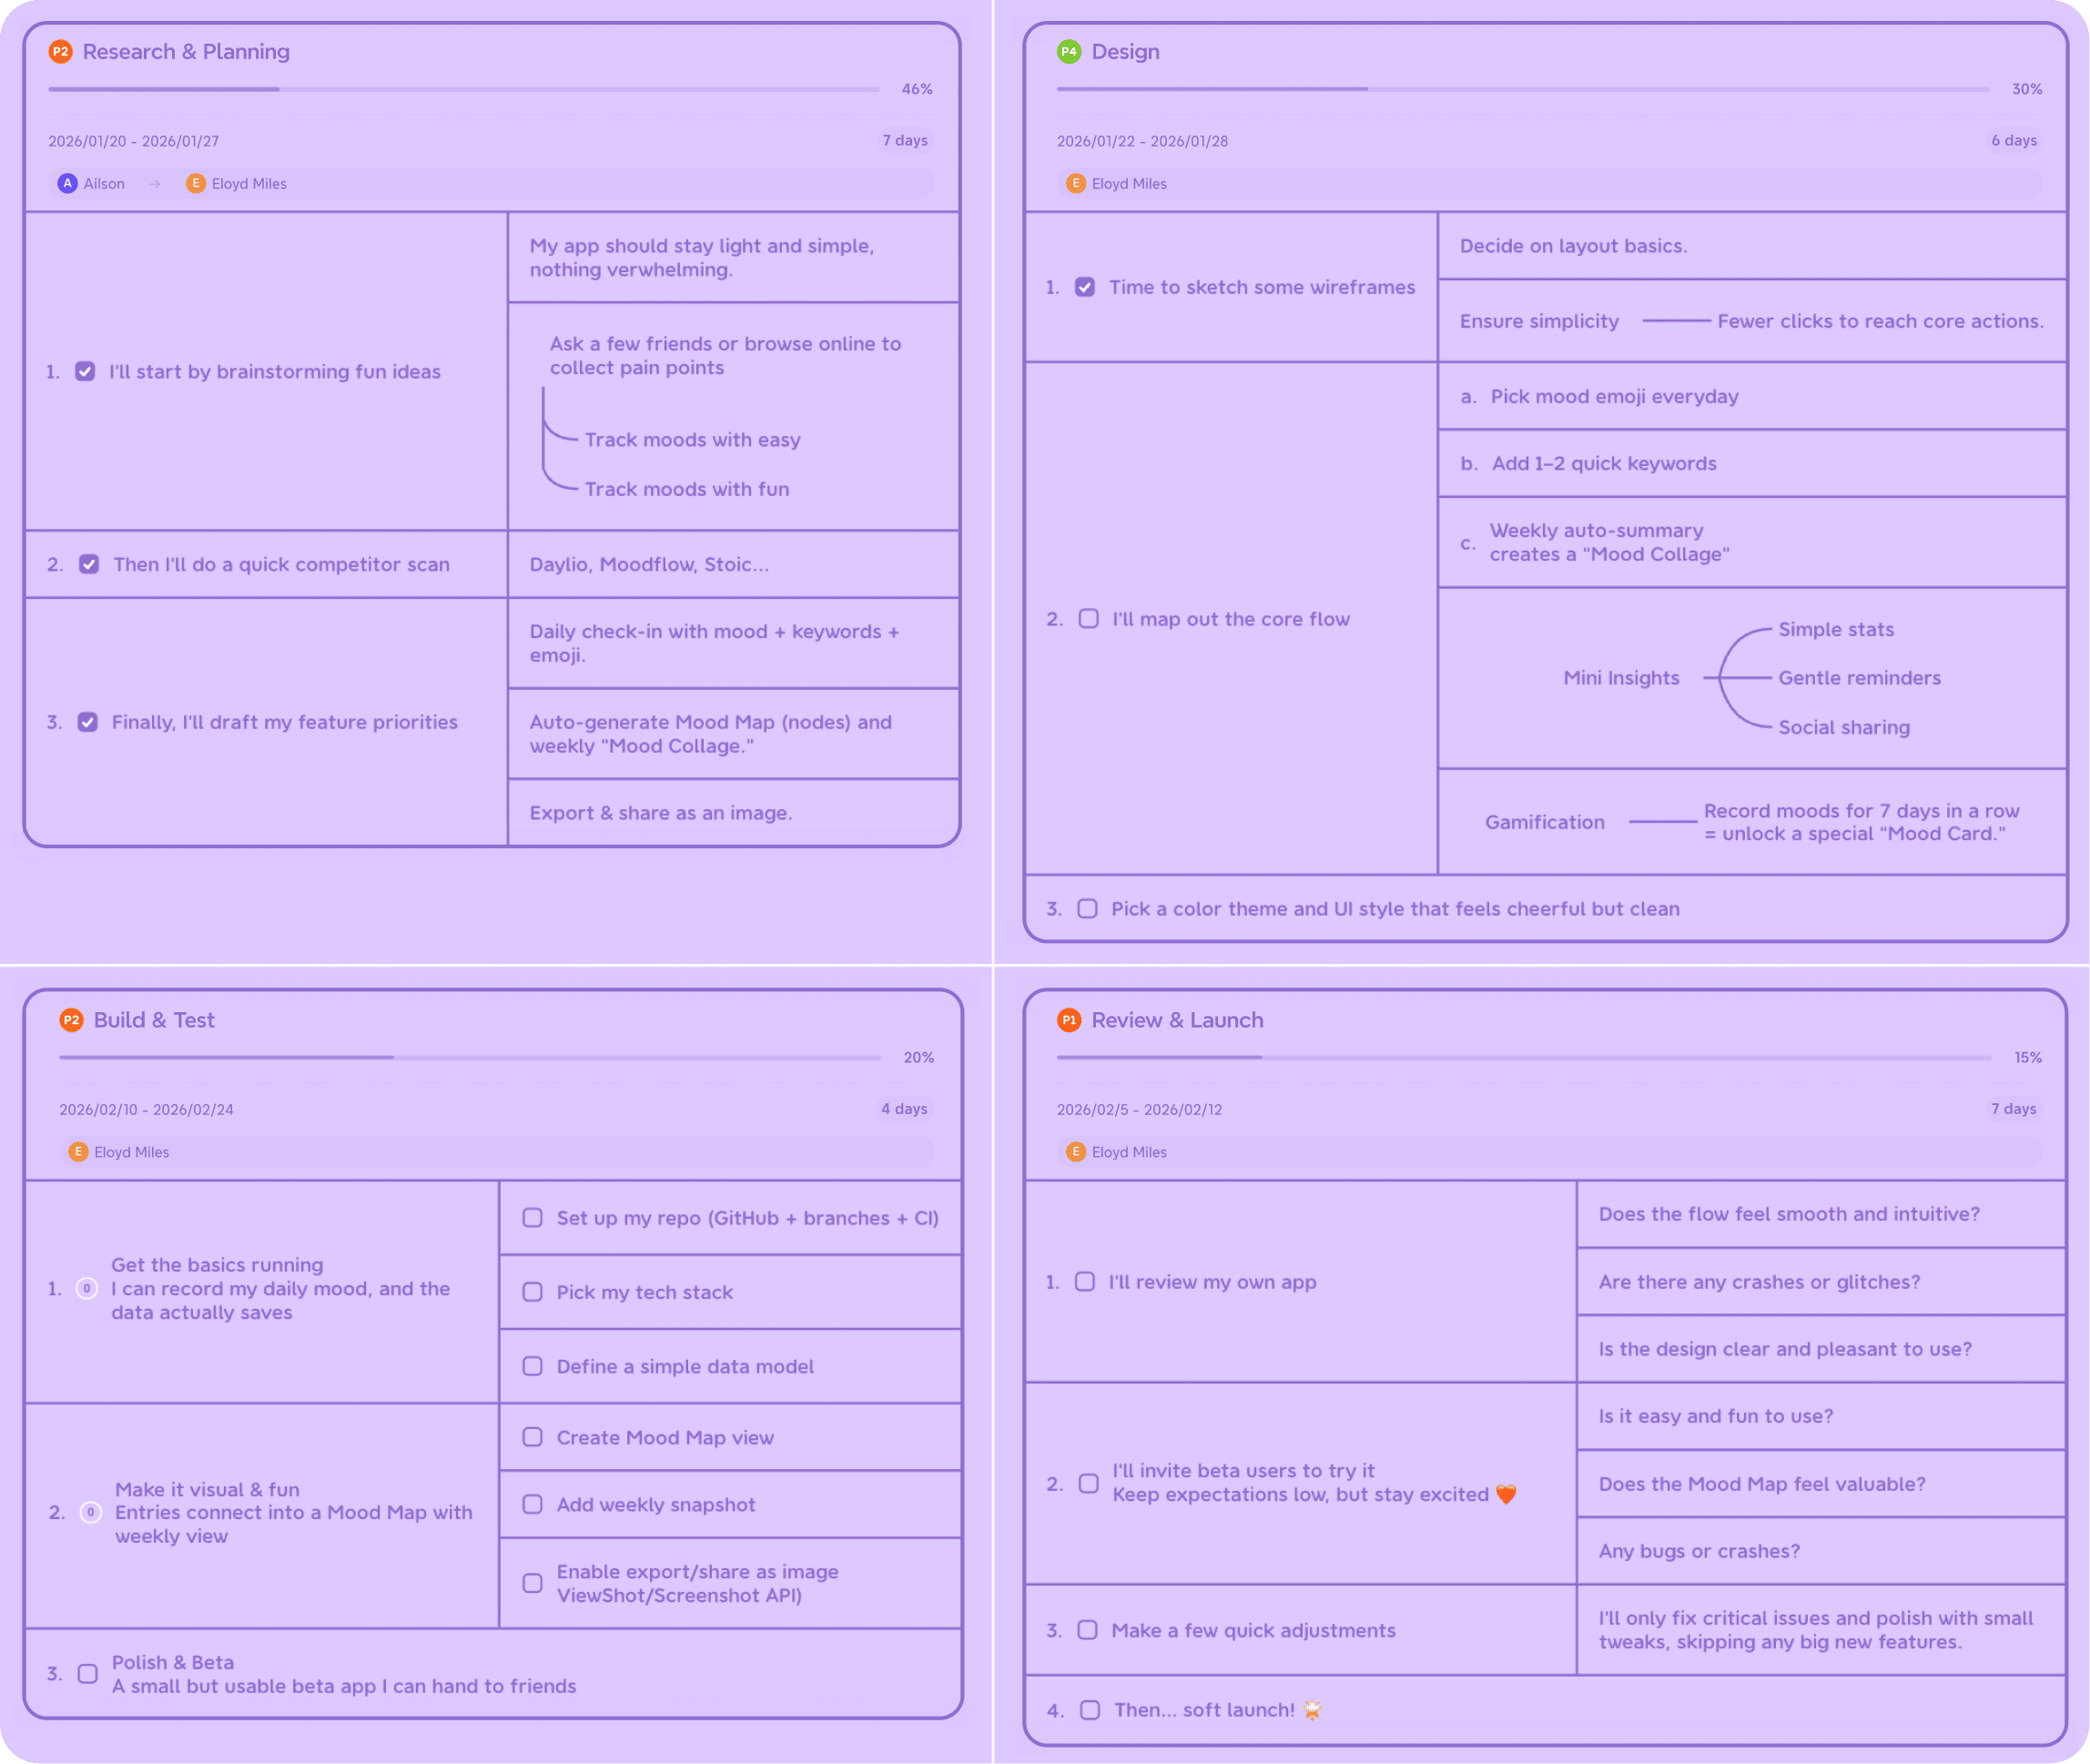This screenshot has width=2090, height=1764.
Task: Click the P4 priority badge on Design
Action: coord(1069,51)
